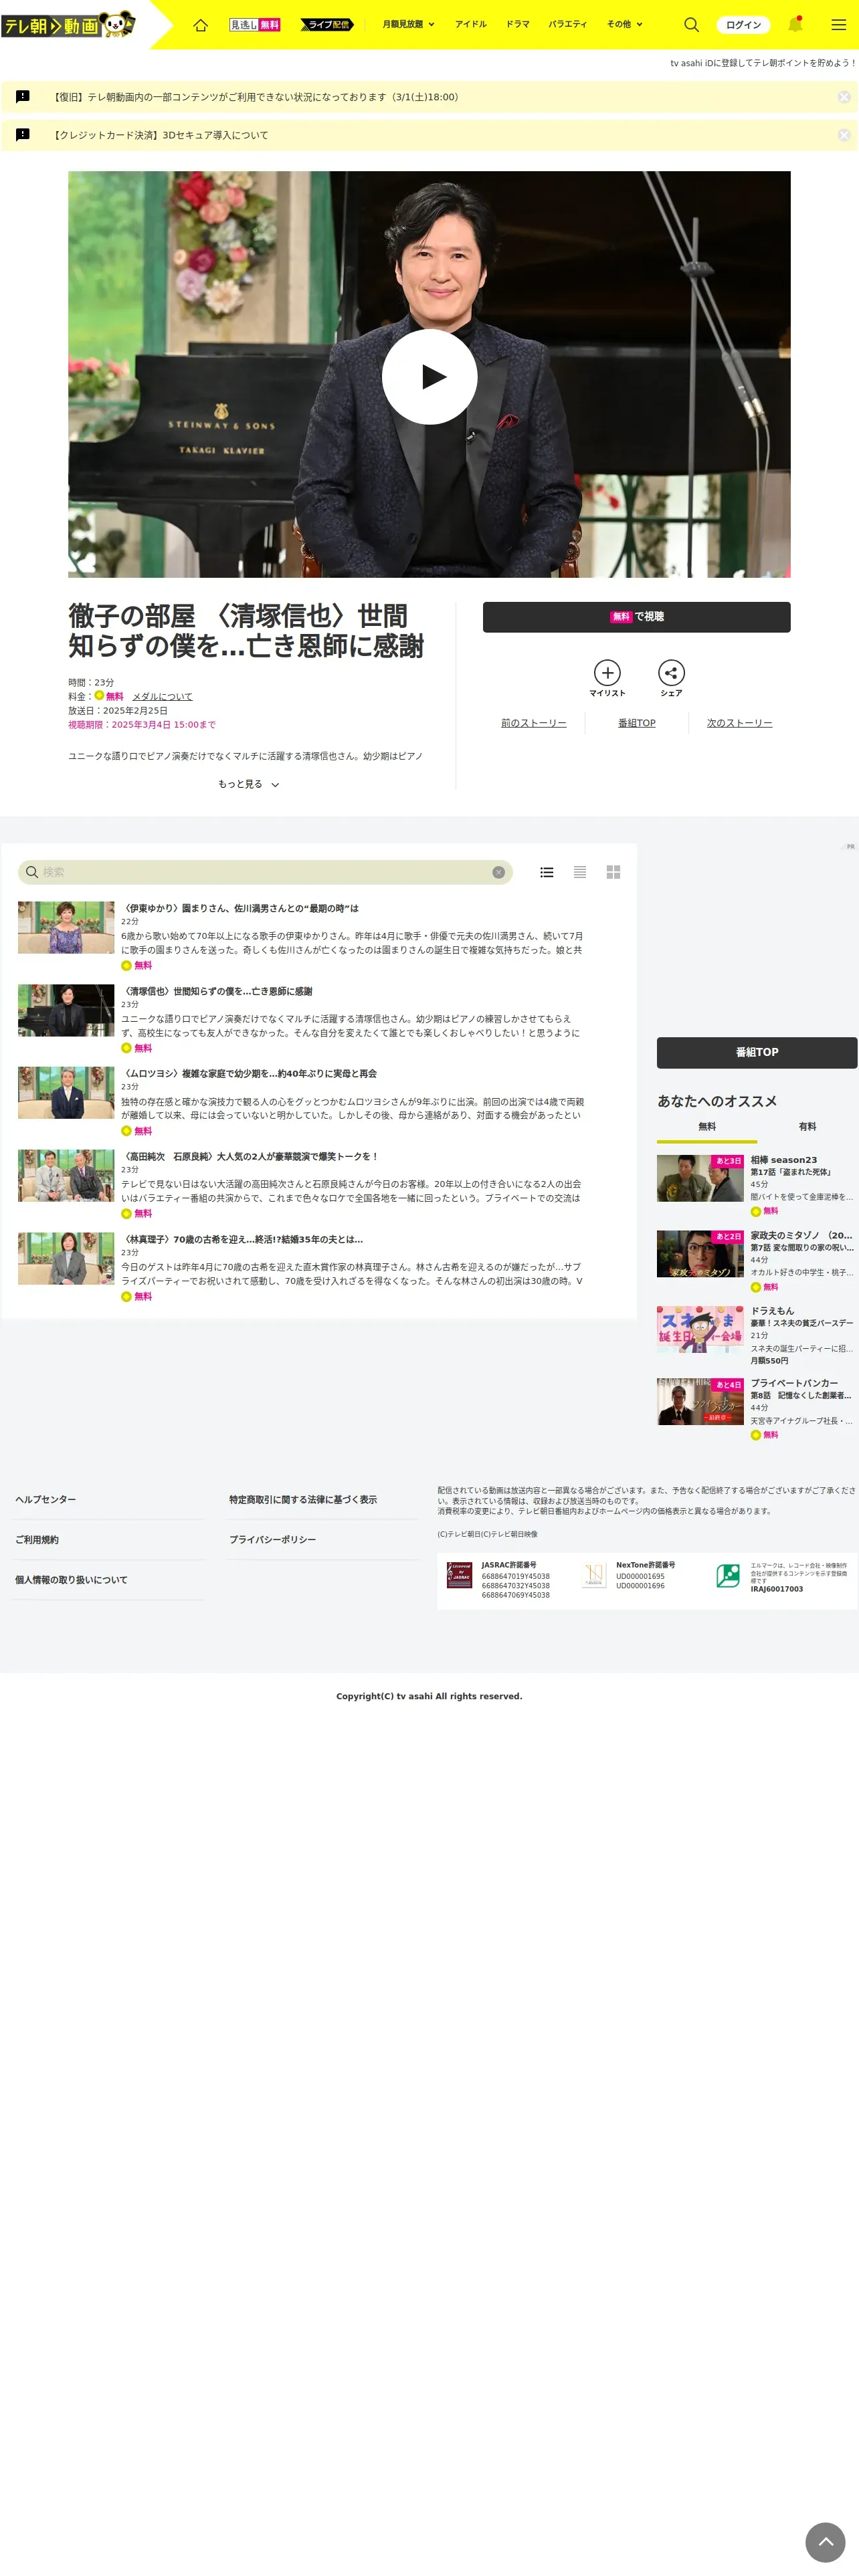Open 3Dセキュア導入について notice text

(161, 135)
